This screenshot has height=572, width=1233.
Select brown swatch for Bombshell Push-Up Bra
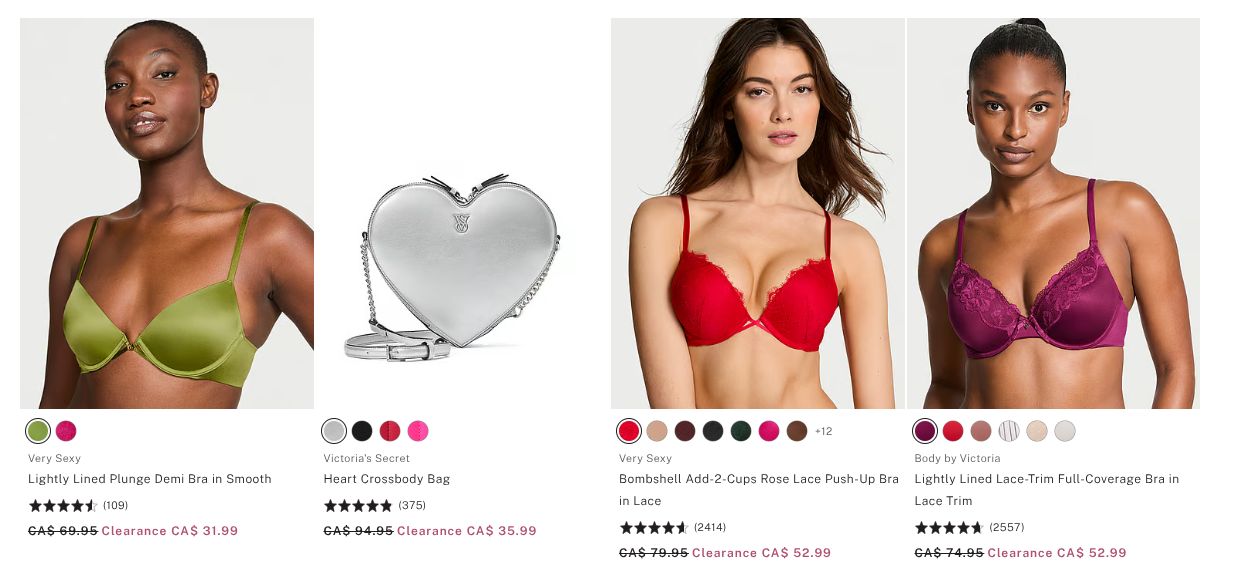tap(797, 431)
